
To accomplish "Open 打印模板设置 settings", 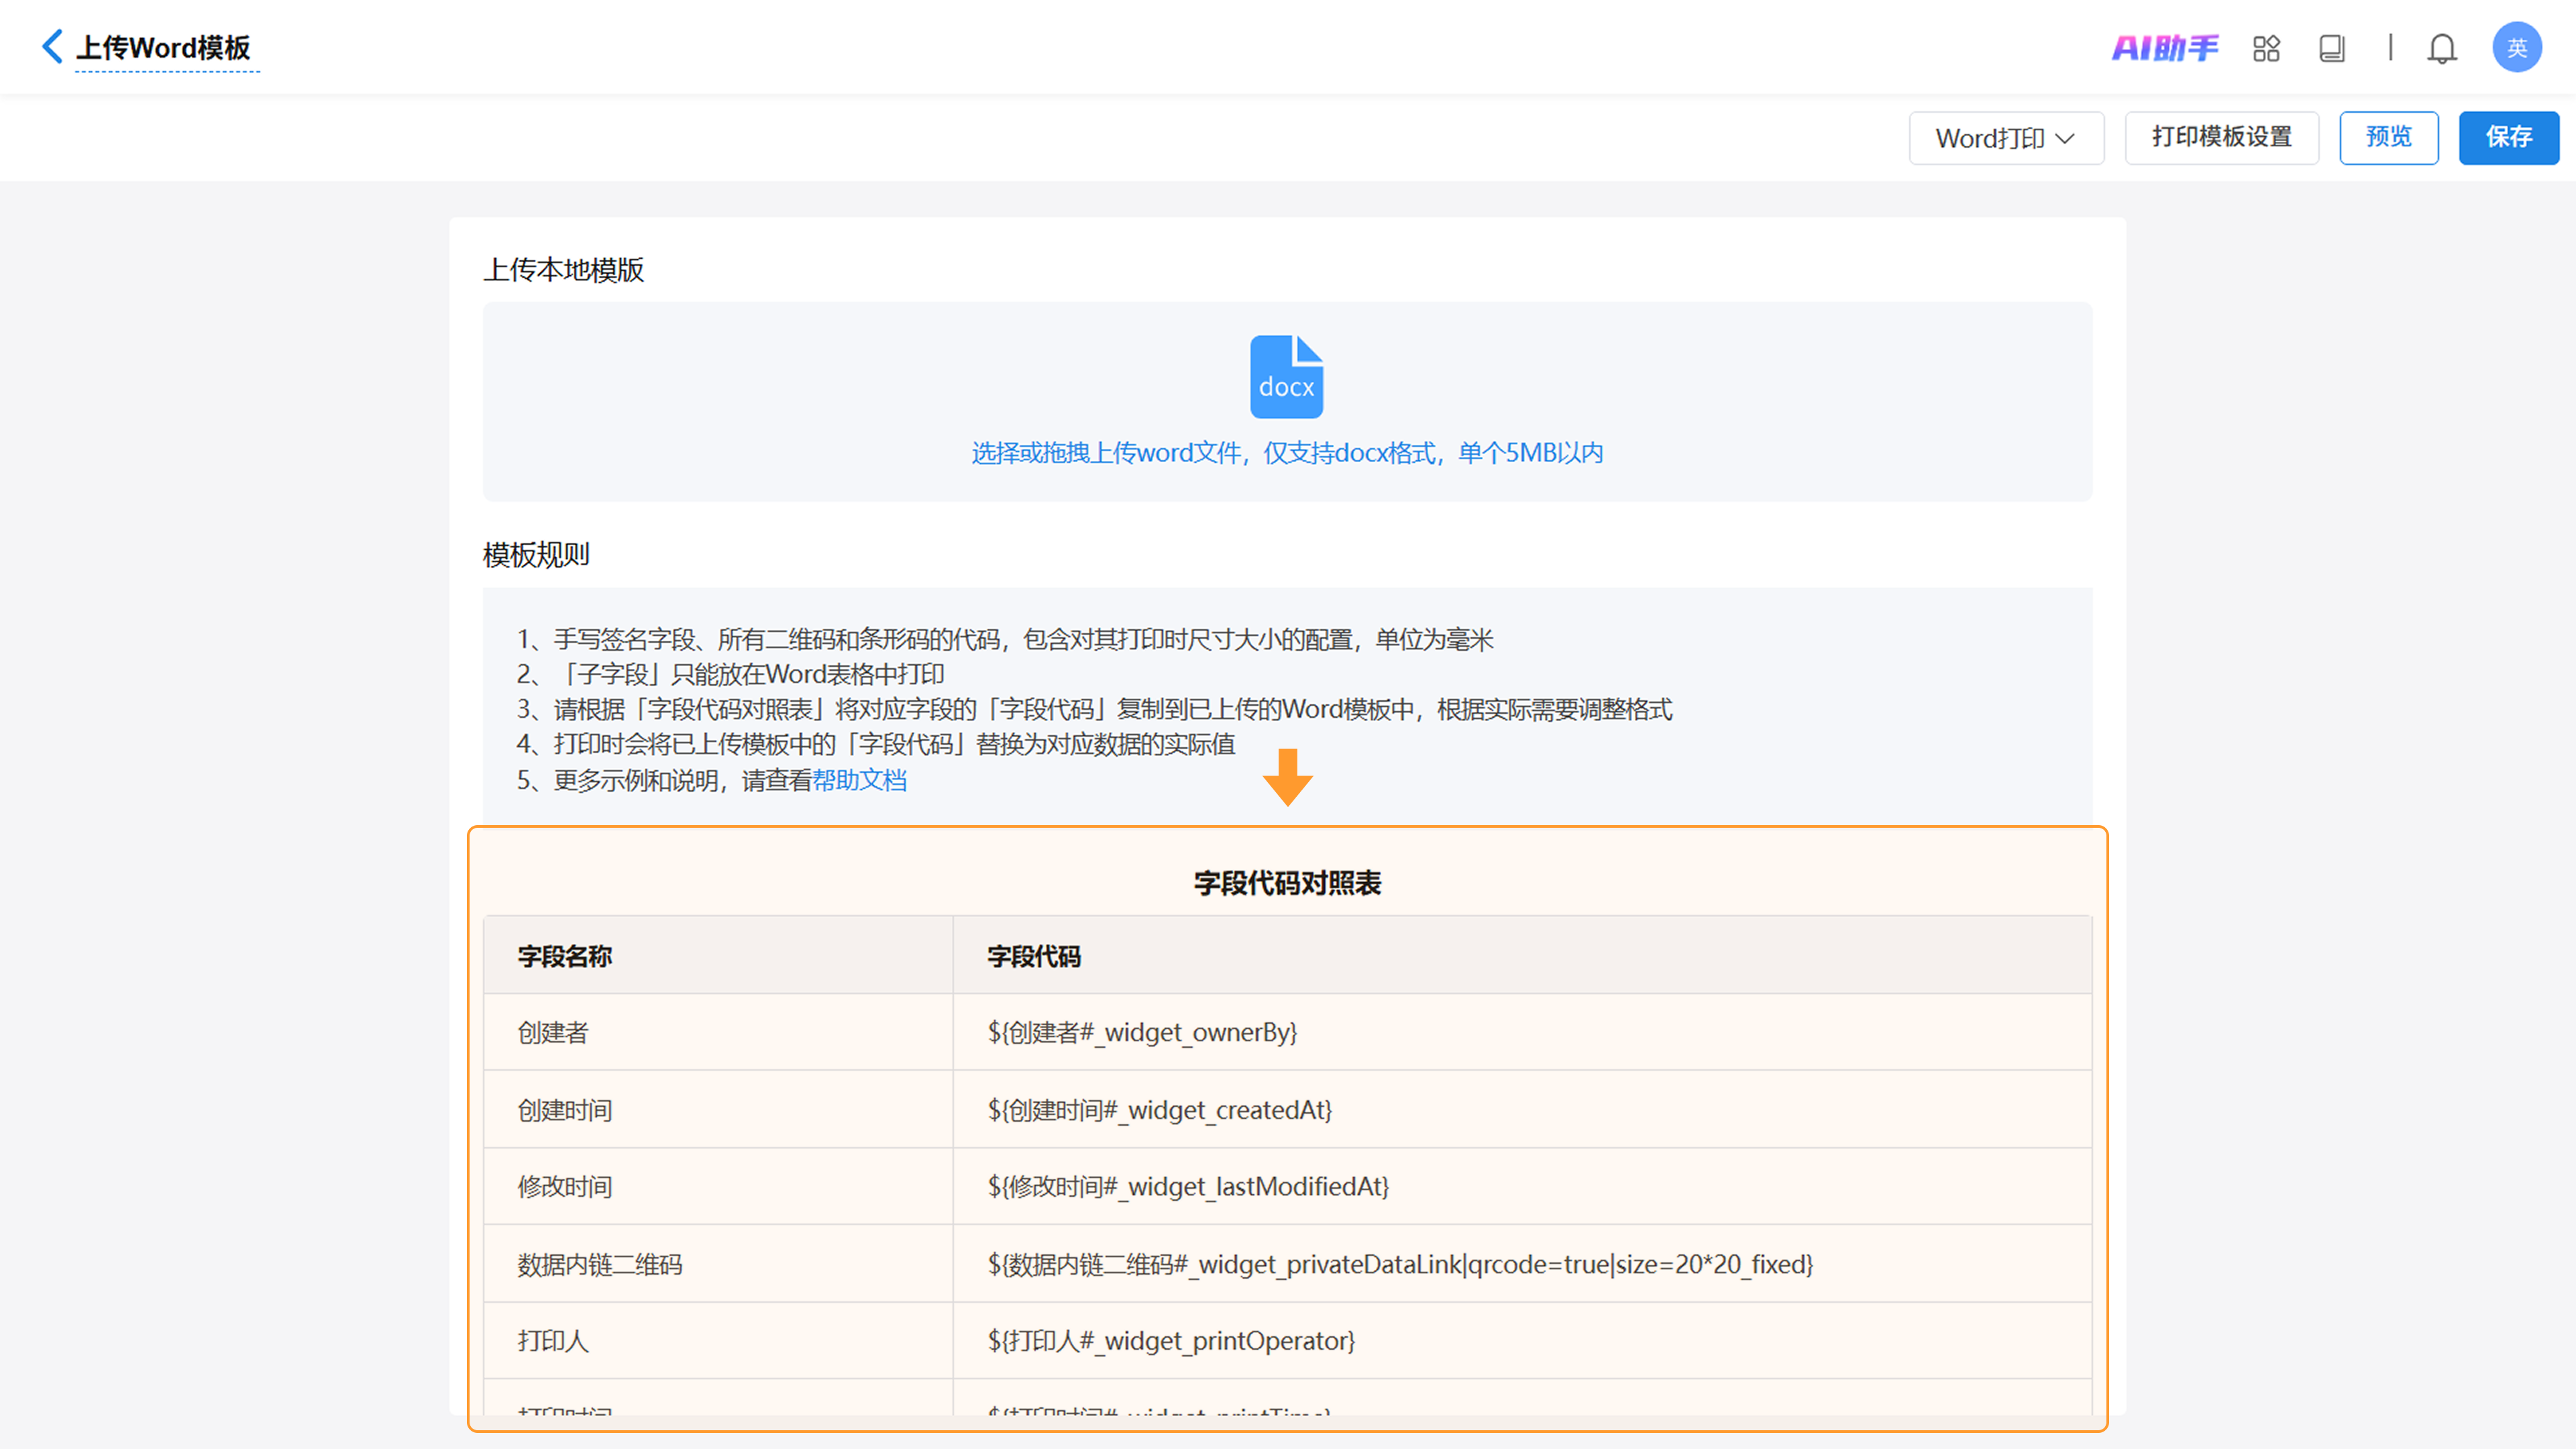I will pyautogui.click(x=2221, y=137).
